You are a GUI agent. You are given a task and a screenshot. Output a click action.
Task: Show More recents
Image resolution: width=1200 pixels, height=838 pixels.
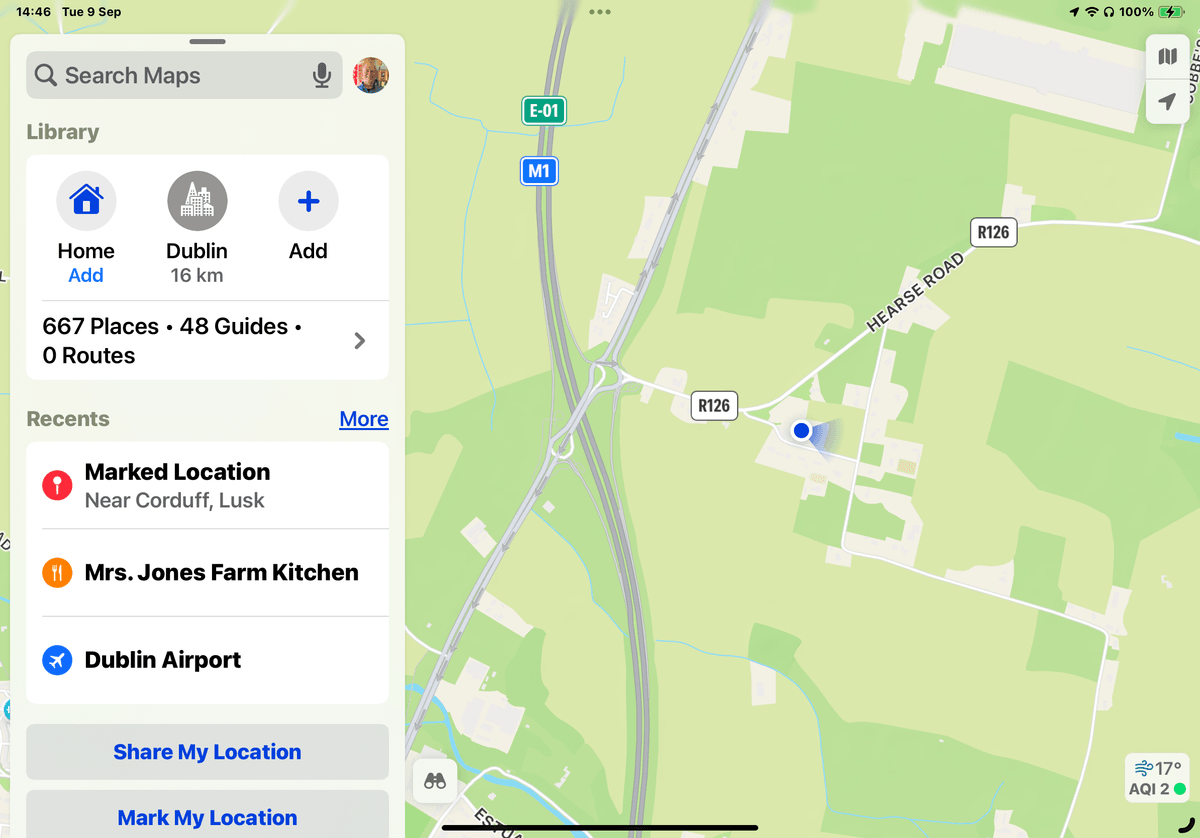(364, 419)
